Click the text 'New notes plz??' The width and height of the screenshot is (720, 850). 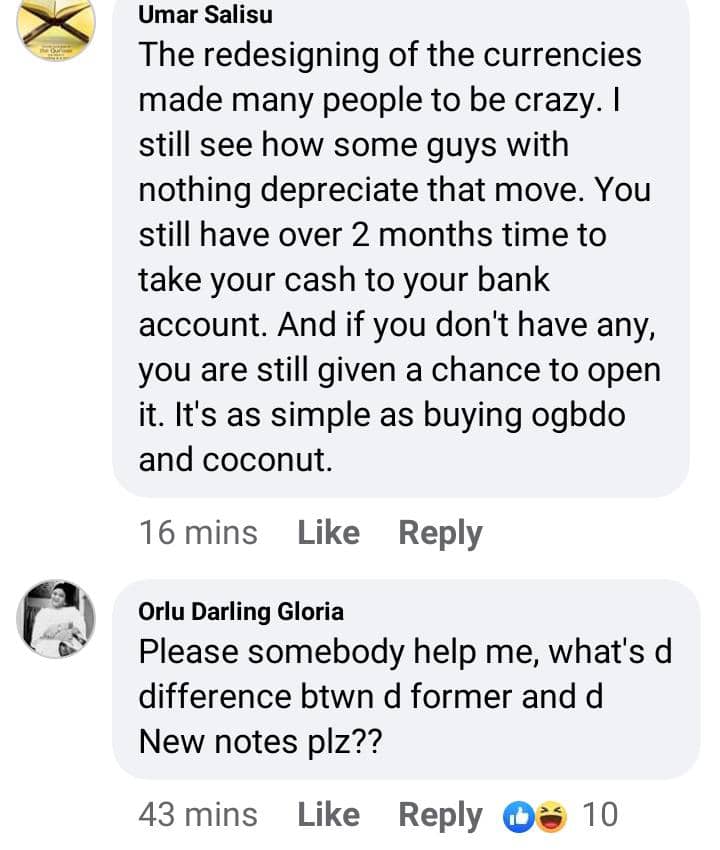tap(260, 740)
